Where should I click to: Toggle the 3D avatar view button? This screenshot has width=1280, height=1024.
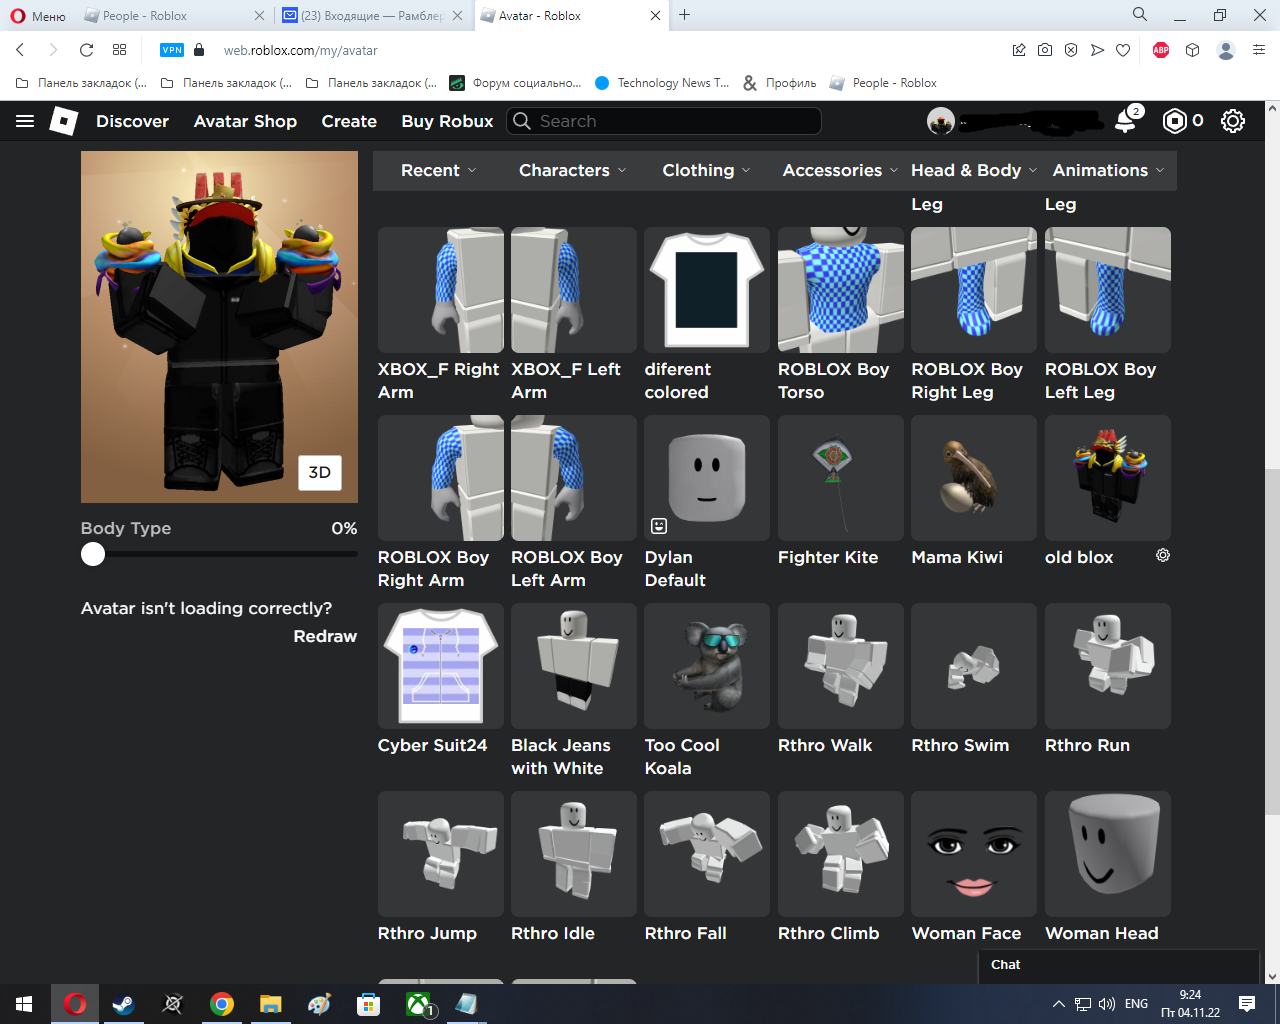point(320,473)
